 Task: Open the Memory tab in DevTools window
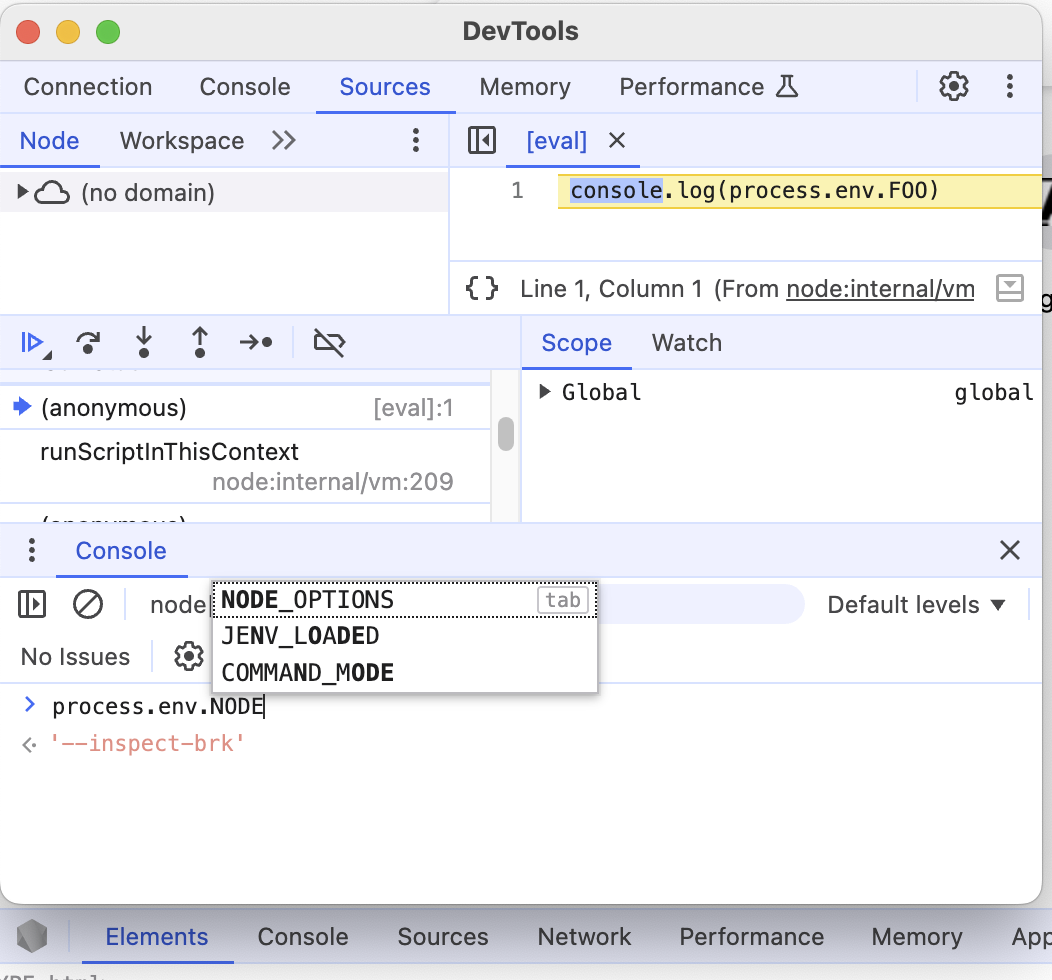coord(525,87)
